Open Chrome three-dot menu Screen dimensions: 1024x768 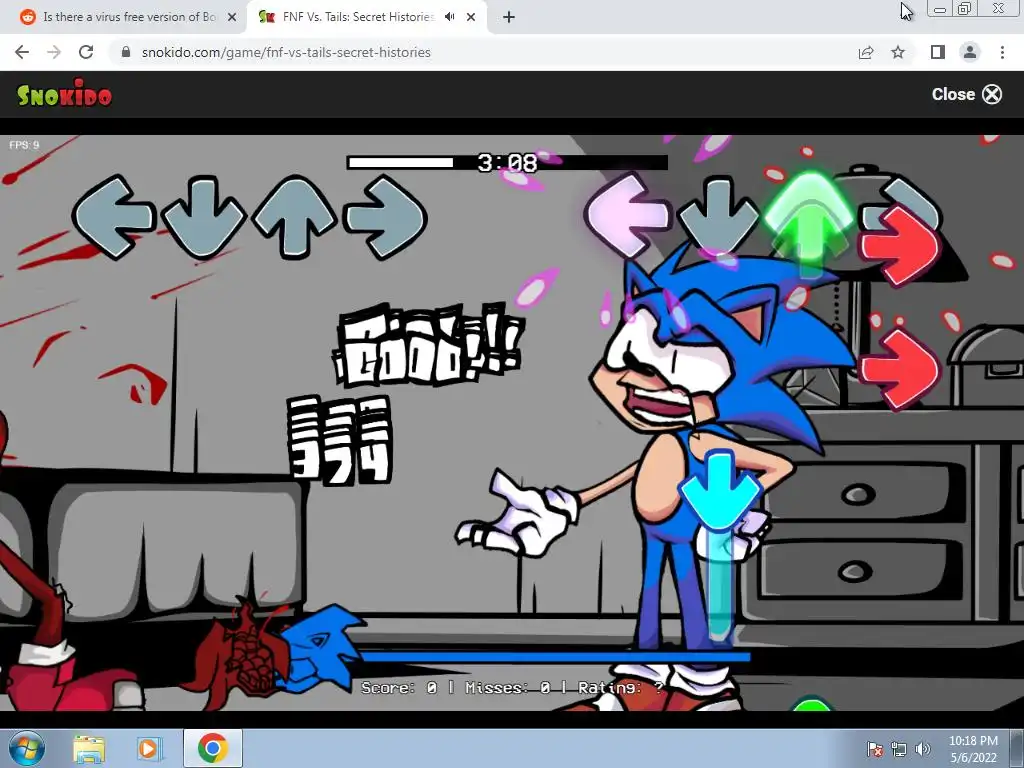(1002, 52)
